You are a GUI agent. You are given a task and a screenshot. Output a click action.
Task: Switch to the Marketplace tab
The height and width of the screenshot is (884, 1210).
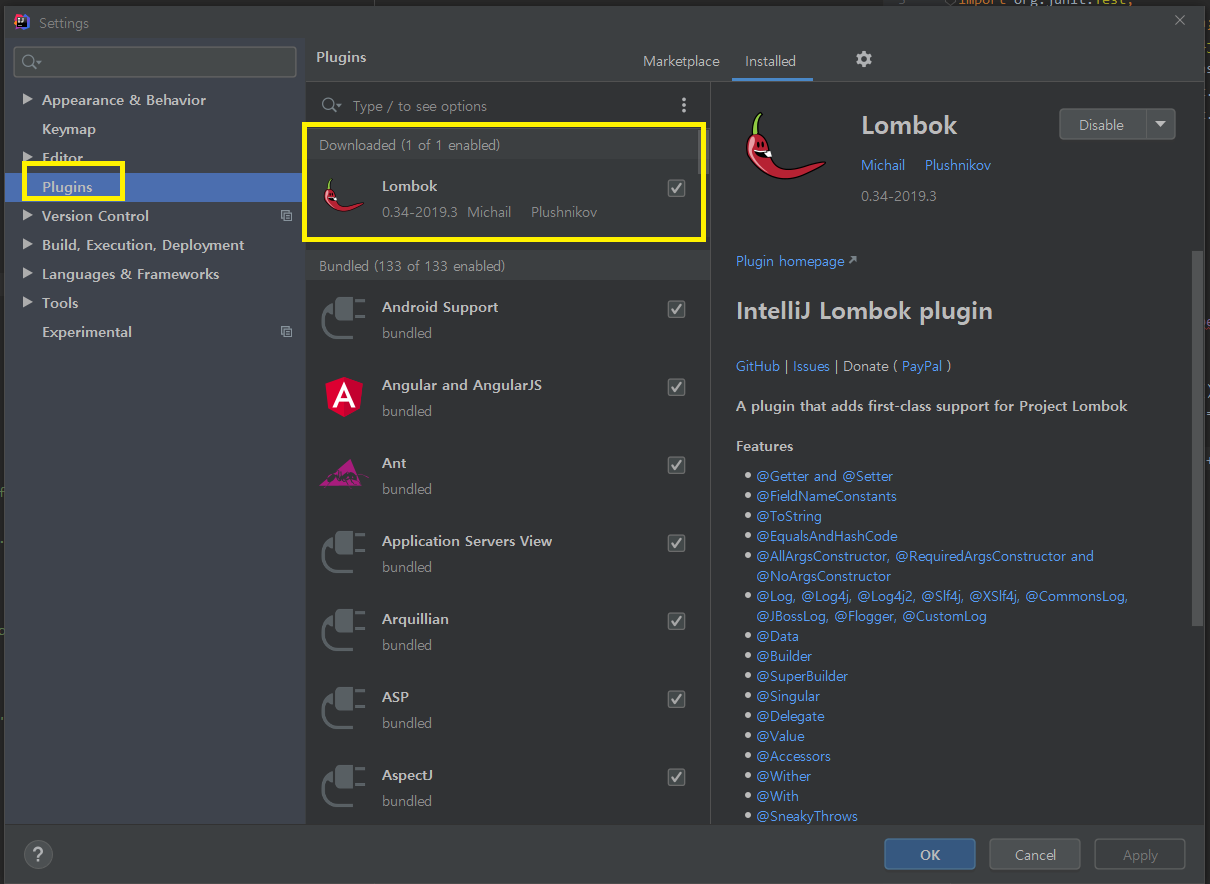pyautogui.click(x=681, y=61)
